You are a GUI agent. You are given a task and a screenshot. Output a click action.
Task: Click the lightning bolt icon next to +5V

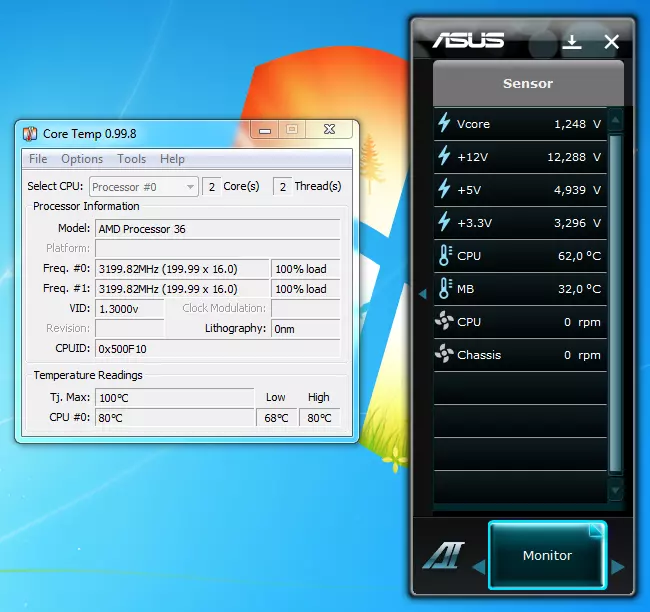pyautogui.click(x=444, y=189)
